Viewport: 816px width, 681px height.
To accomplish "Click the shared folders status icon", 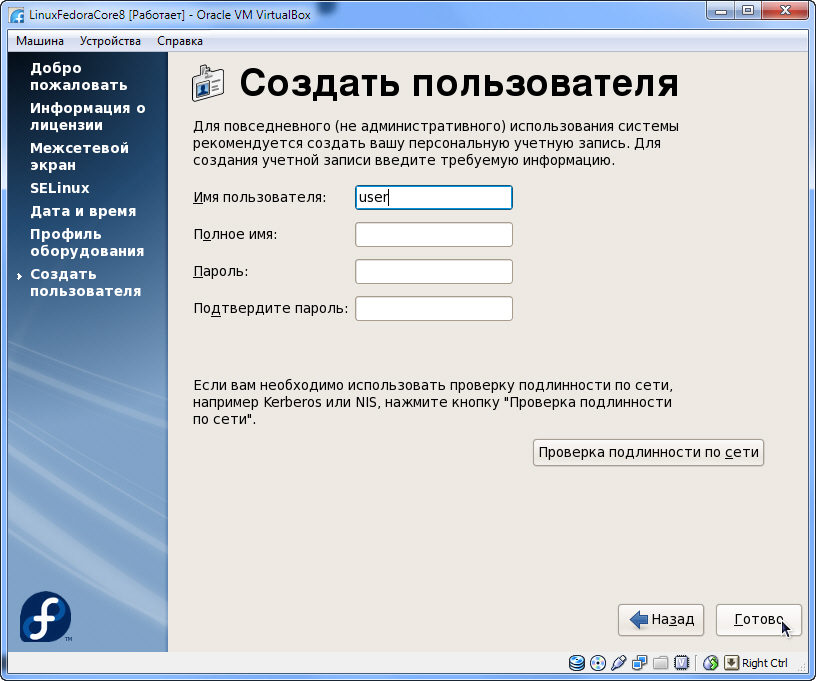I will point(660,663).
